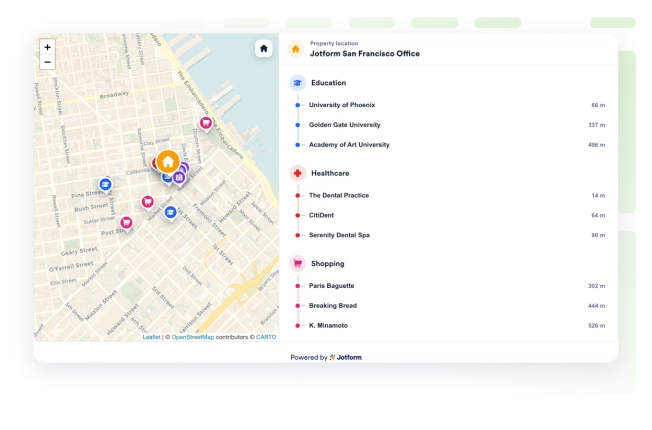Click the Jotform logo in footer
This screenshot has width=652, height=430.
(346, 357)
